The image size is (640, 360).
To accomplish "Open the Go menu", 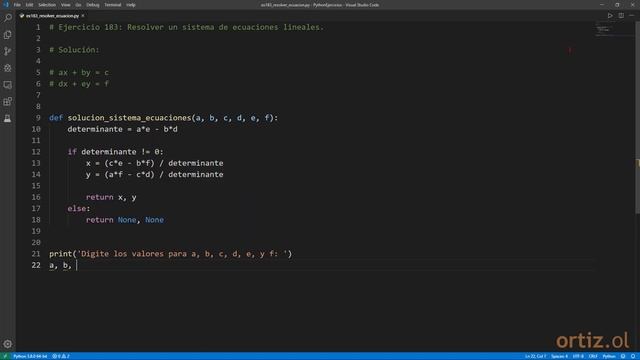I will pos(78,5).
